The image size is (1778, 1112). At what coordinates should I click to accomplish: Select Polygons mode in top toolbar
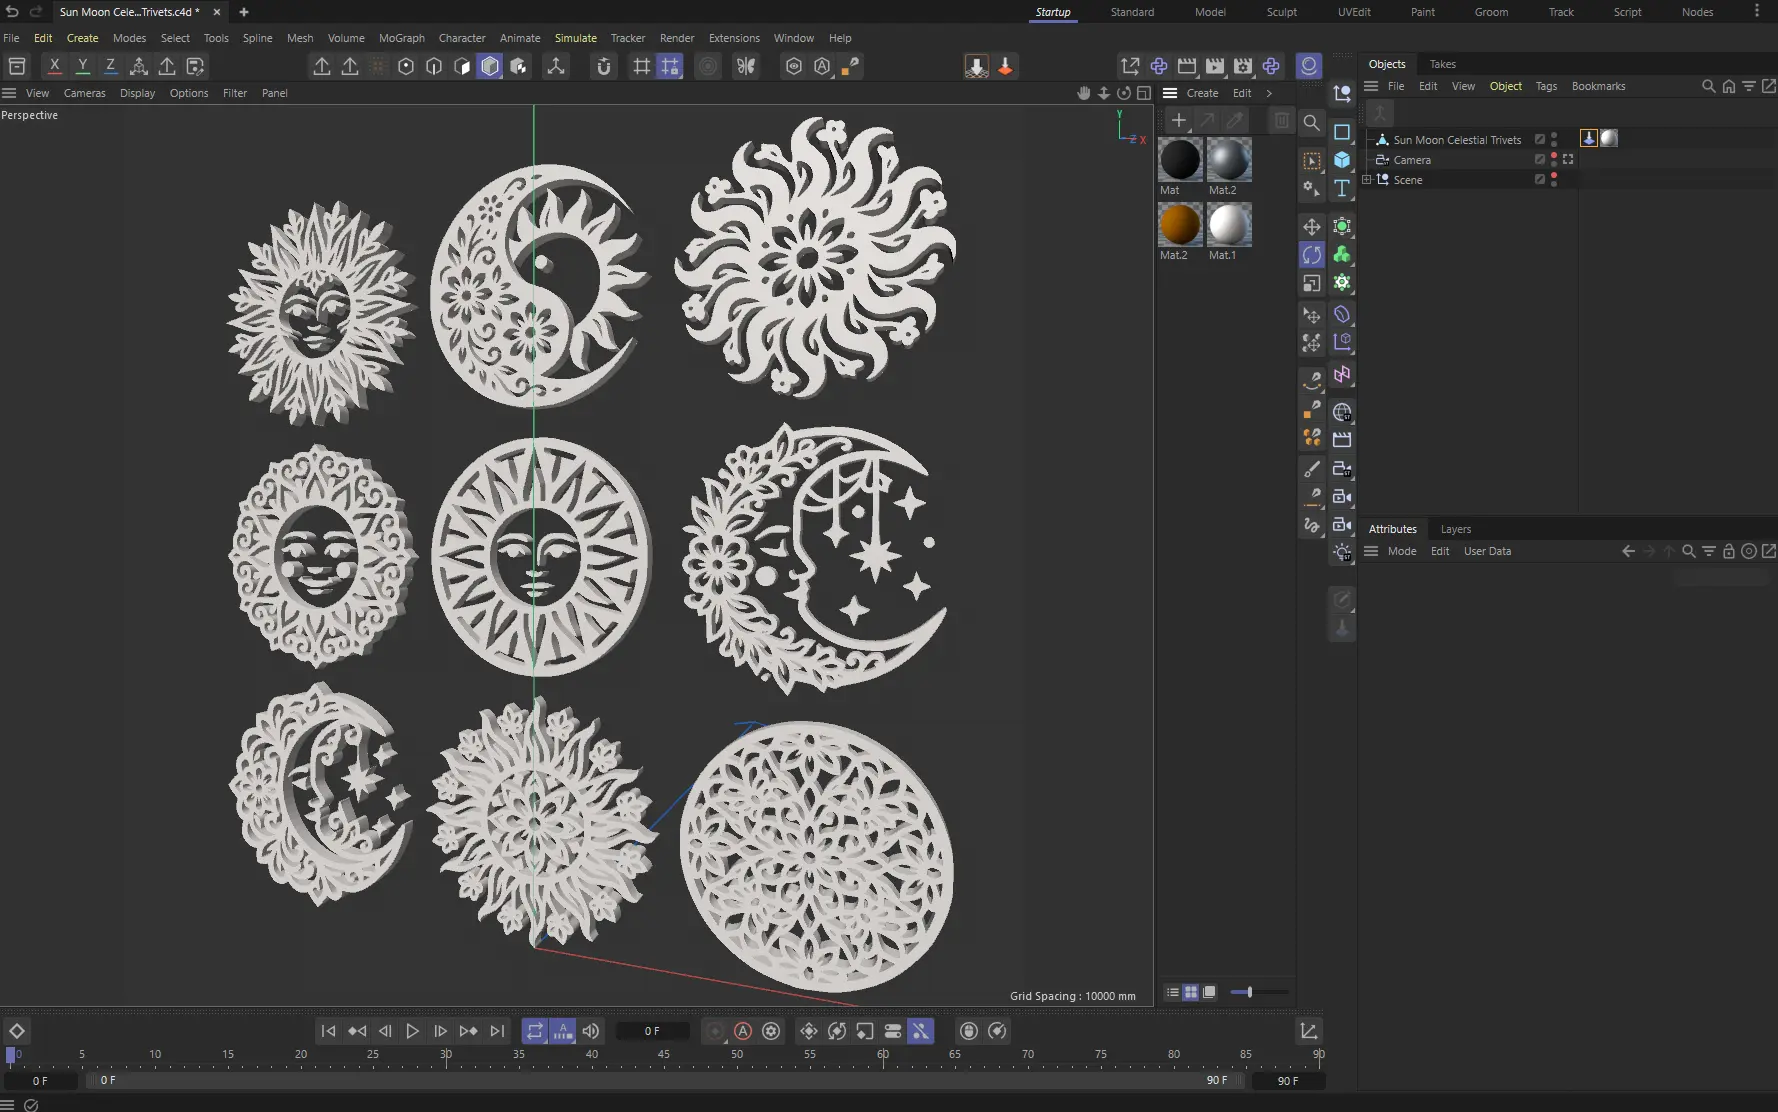click(462, 66)
